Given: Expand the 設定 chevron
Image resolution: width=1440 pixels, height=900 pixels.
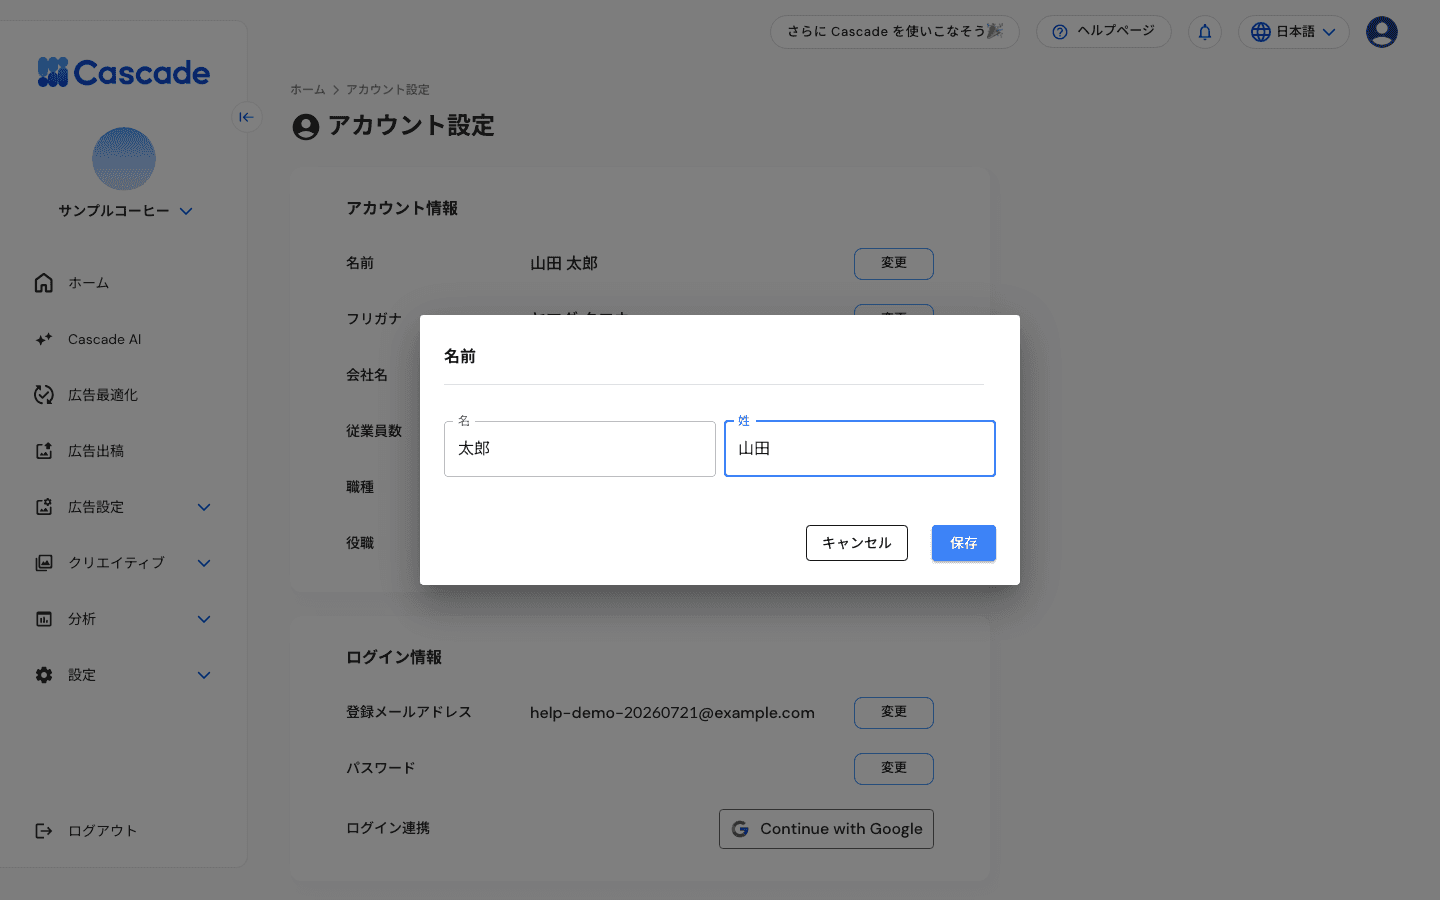Looking at the screenshot, I should 204,675.
